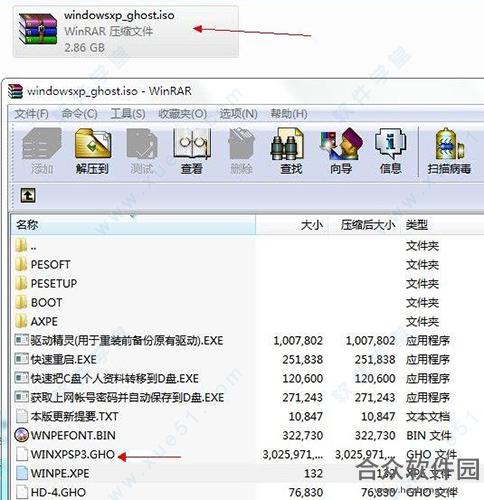Click the 1,007,802 size cell
The height and width of the screenshot is (500, 484).
298,341
